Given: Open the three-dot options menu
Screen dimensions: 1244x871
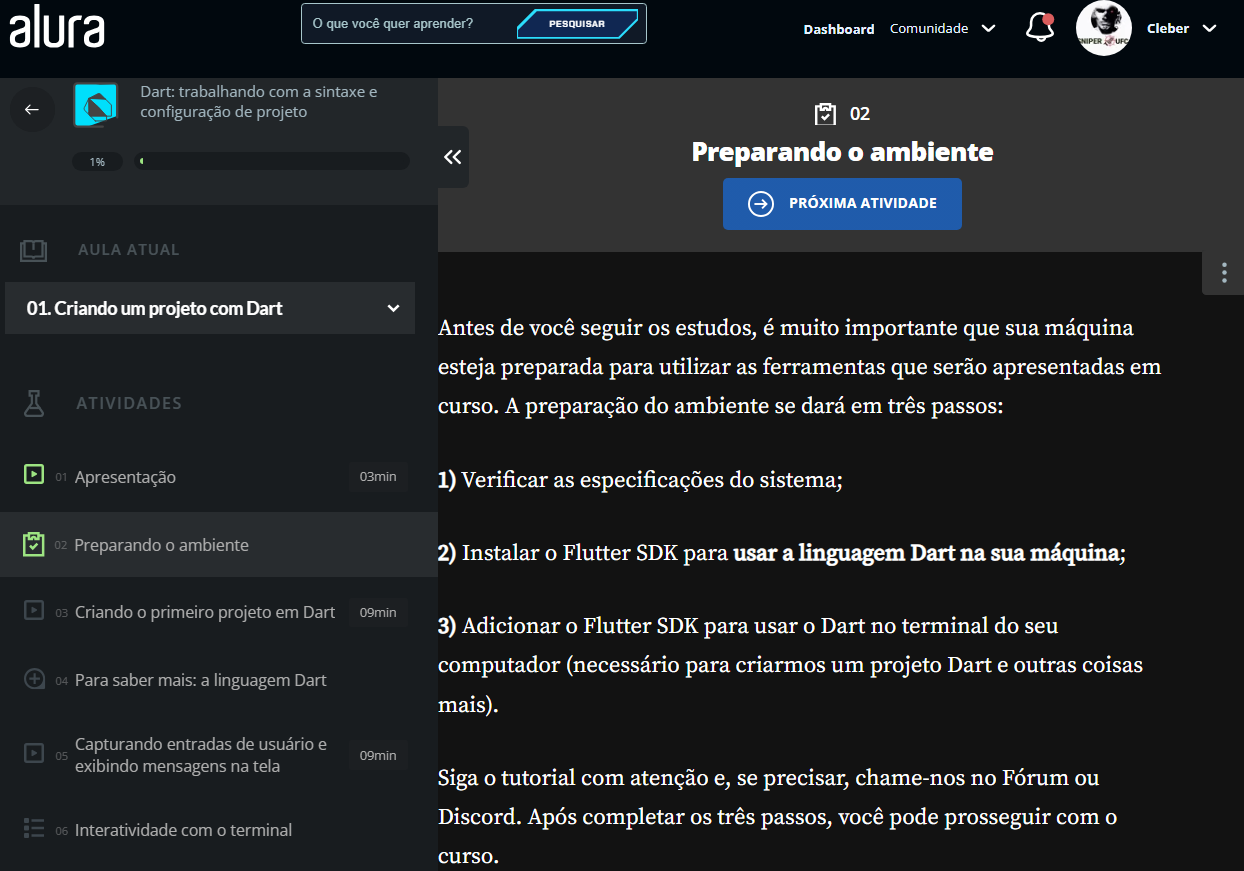Looking at the screenshot, I should [1224, 273].
